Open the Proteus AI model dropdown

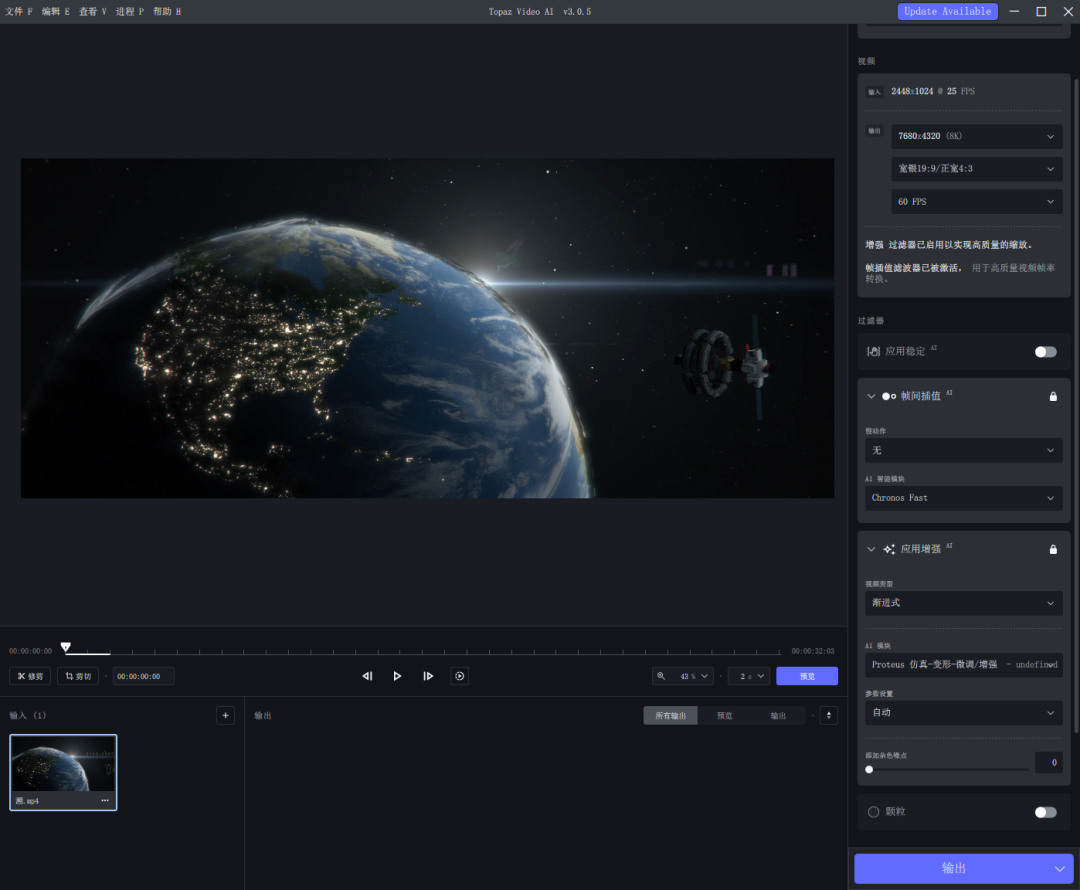click(964, 665)
